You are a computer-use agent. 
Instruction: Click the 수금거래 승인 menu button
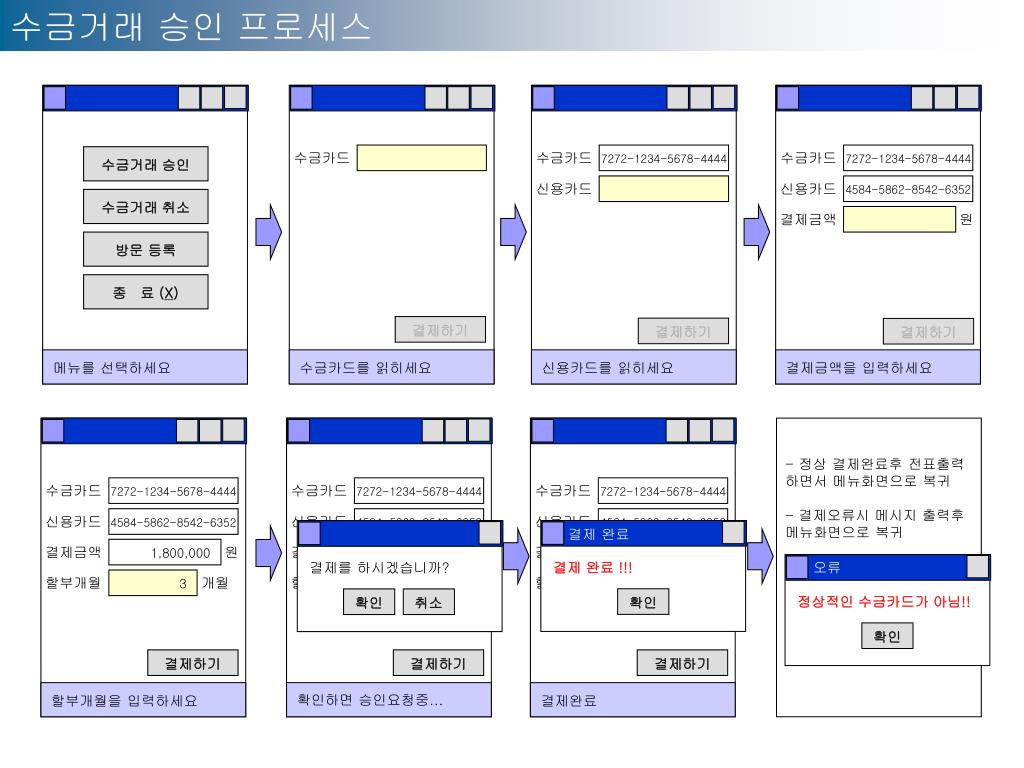pos(146,164)
